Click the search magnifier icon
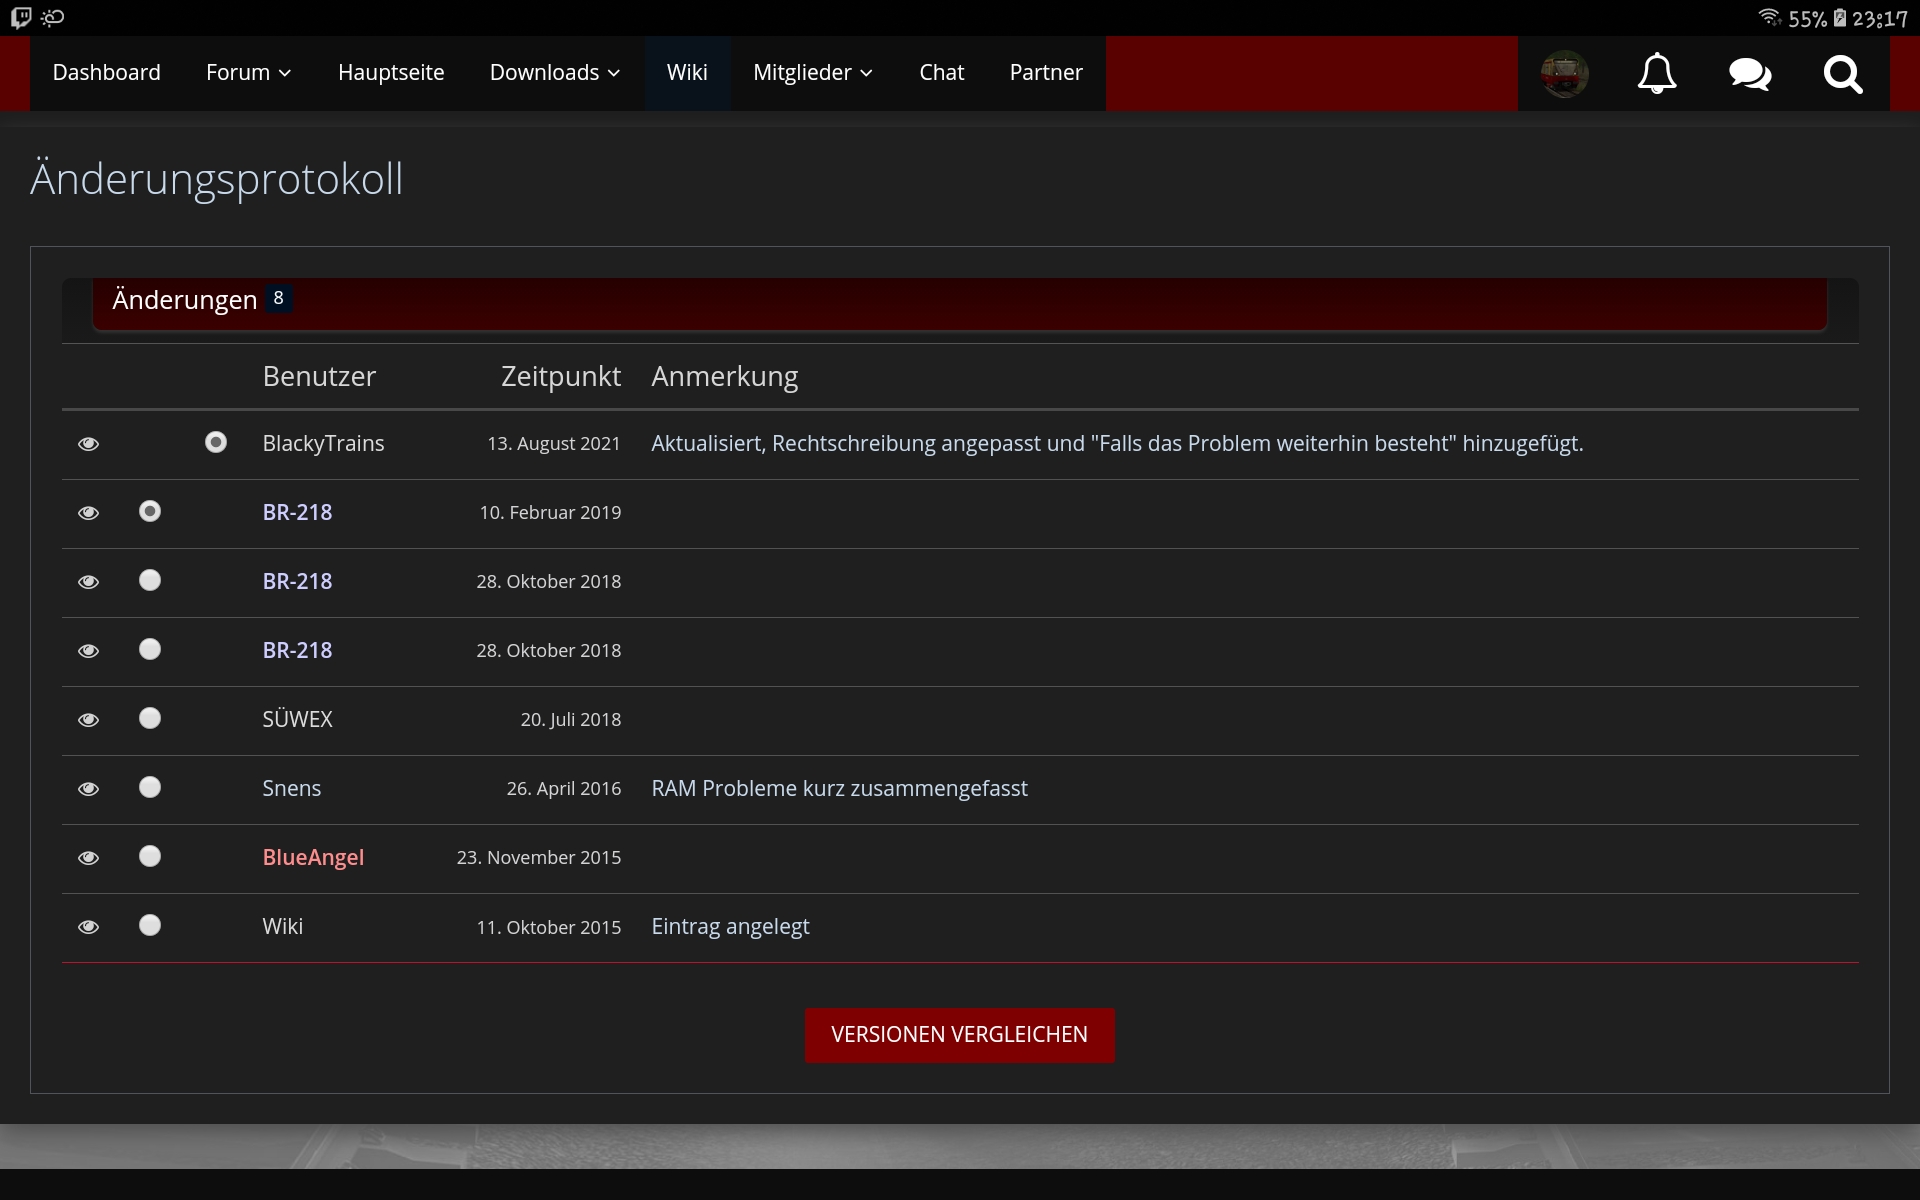Screen dimensions: 1920x1200 [x=1842, y=73]
